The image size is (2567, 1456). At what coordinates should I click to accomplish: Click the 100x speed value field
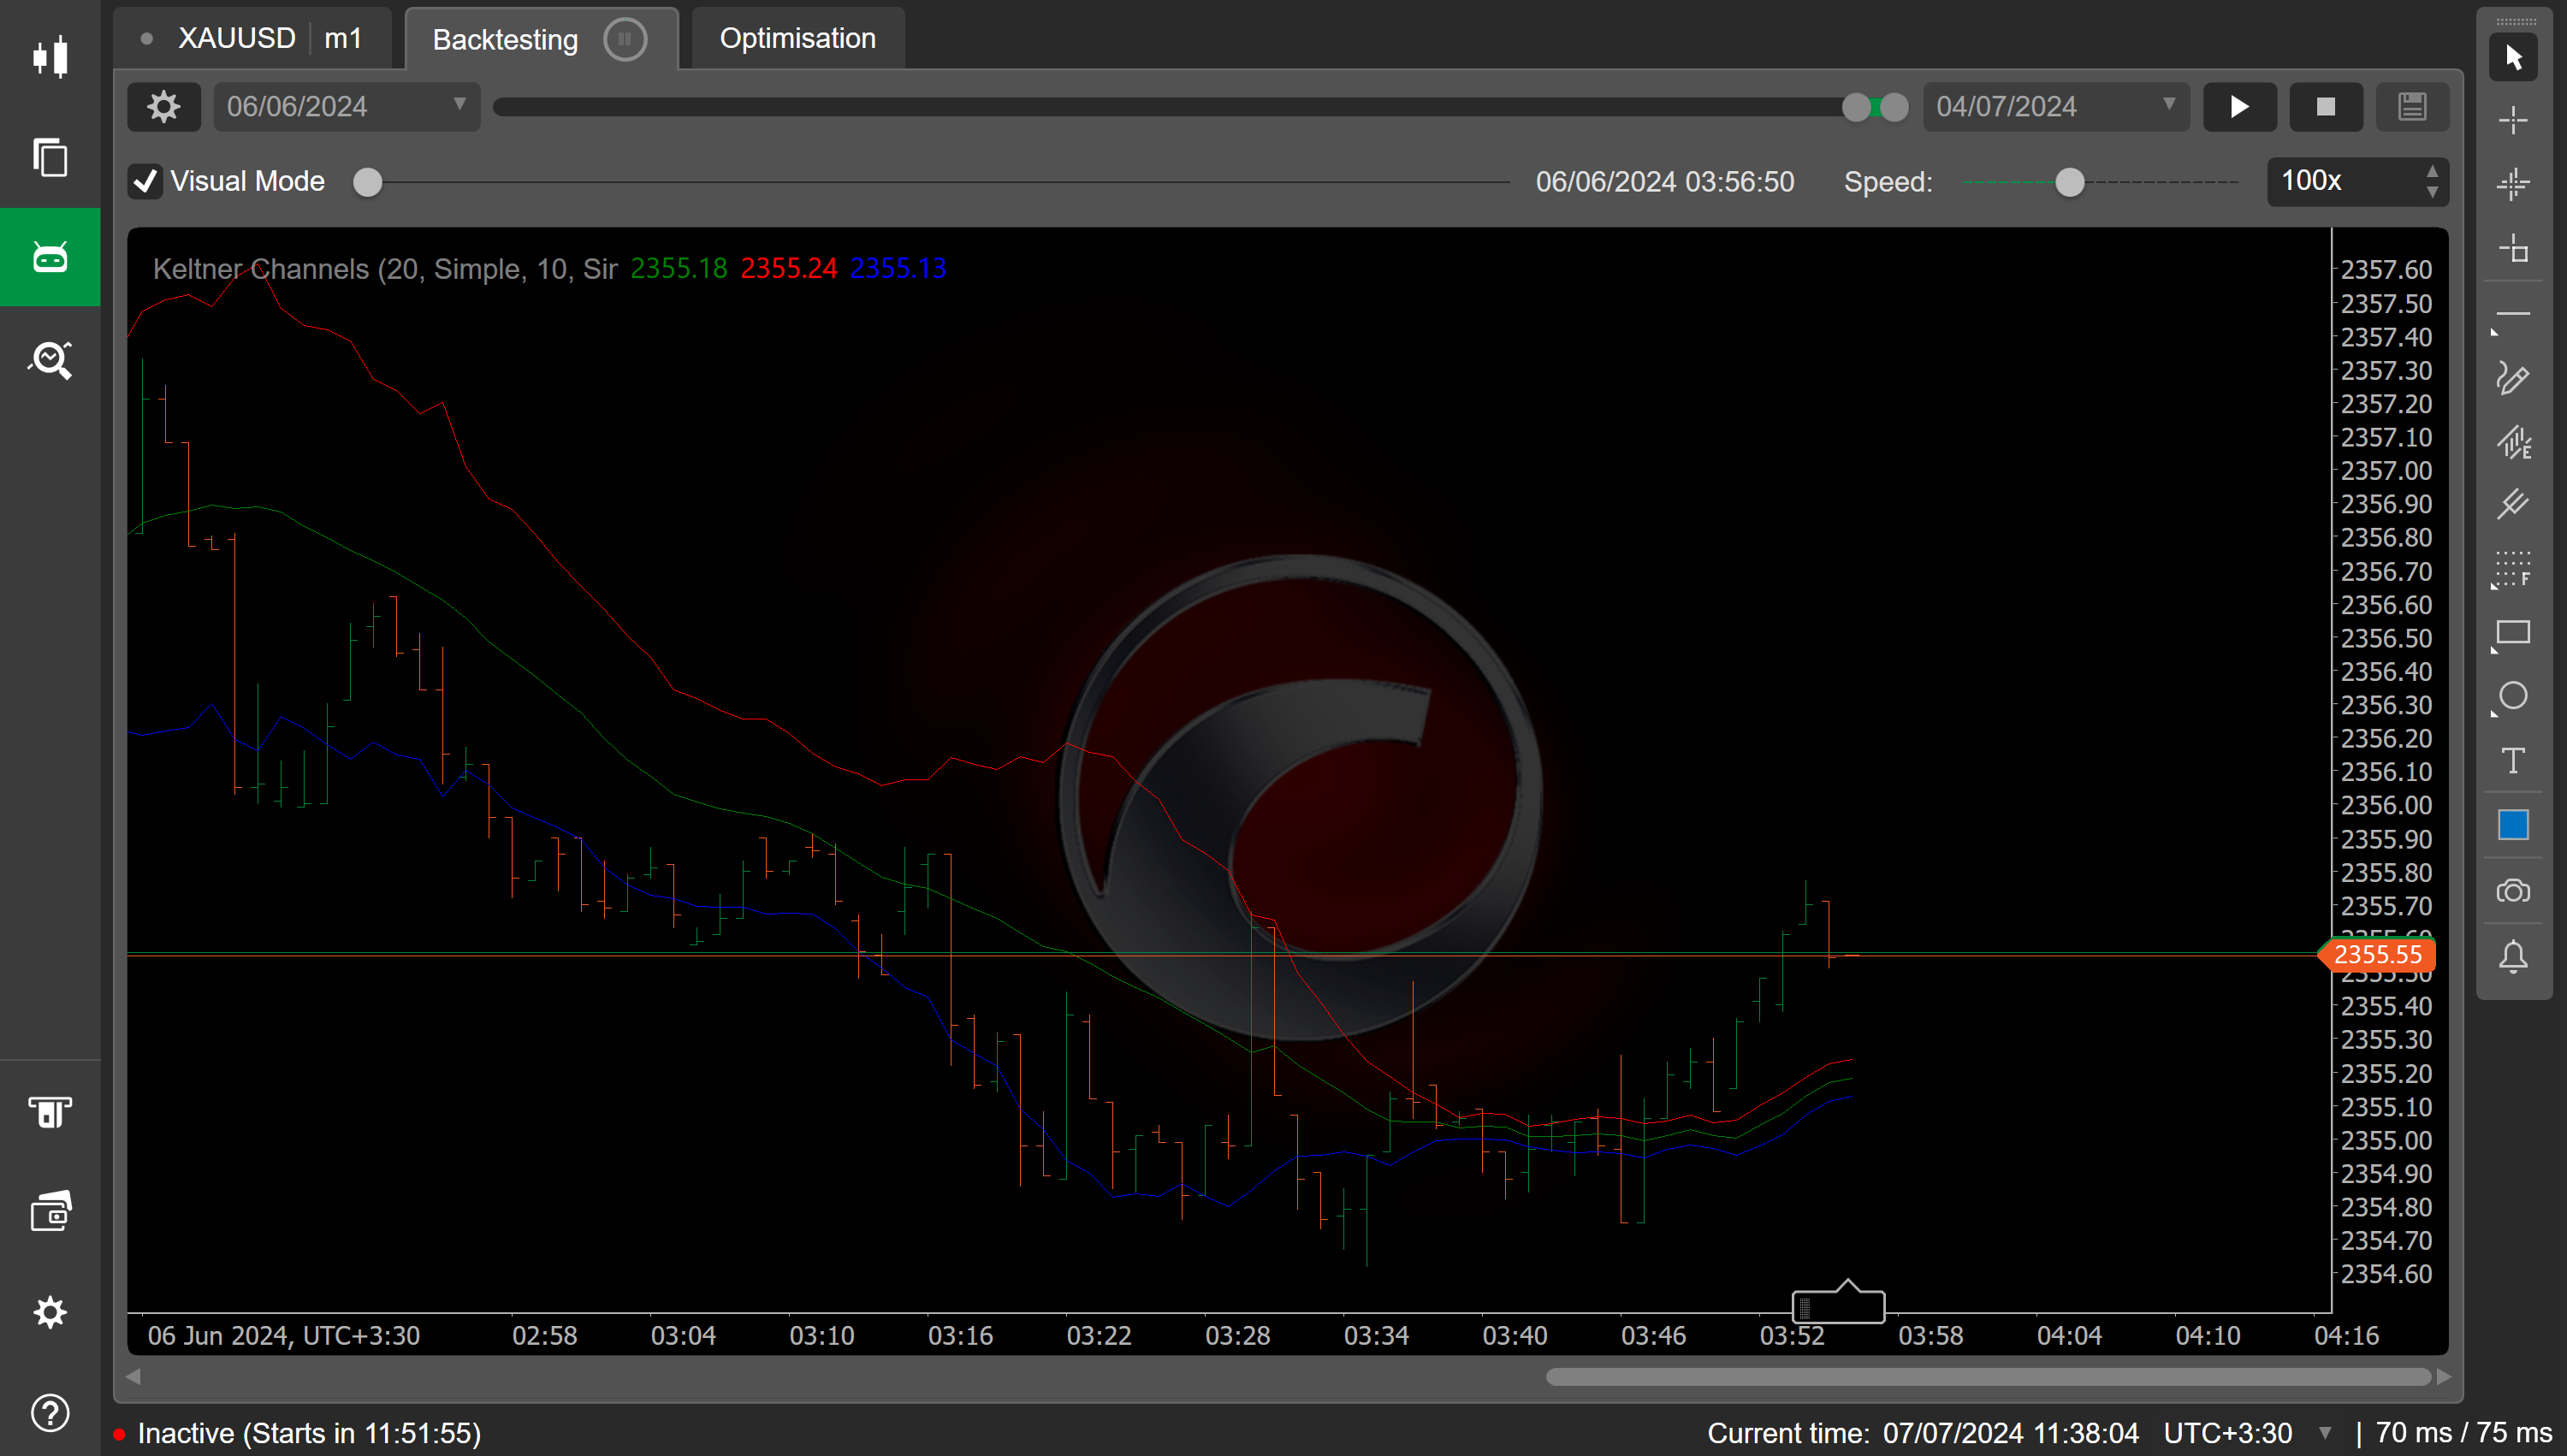coord(2342,181)
